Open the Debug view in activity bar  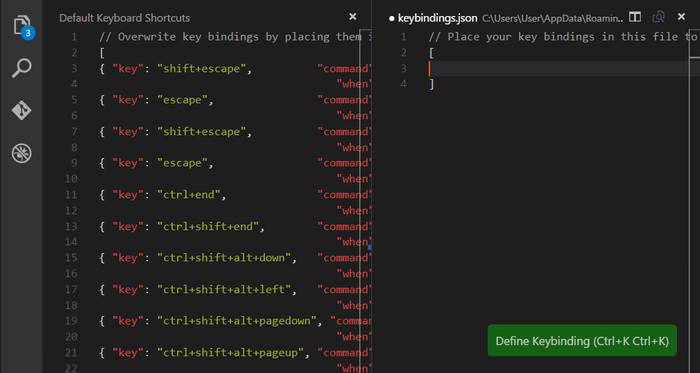coord(21,153)
